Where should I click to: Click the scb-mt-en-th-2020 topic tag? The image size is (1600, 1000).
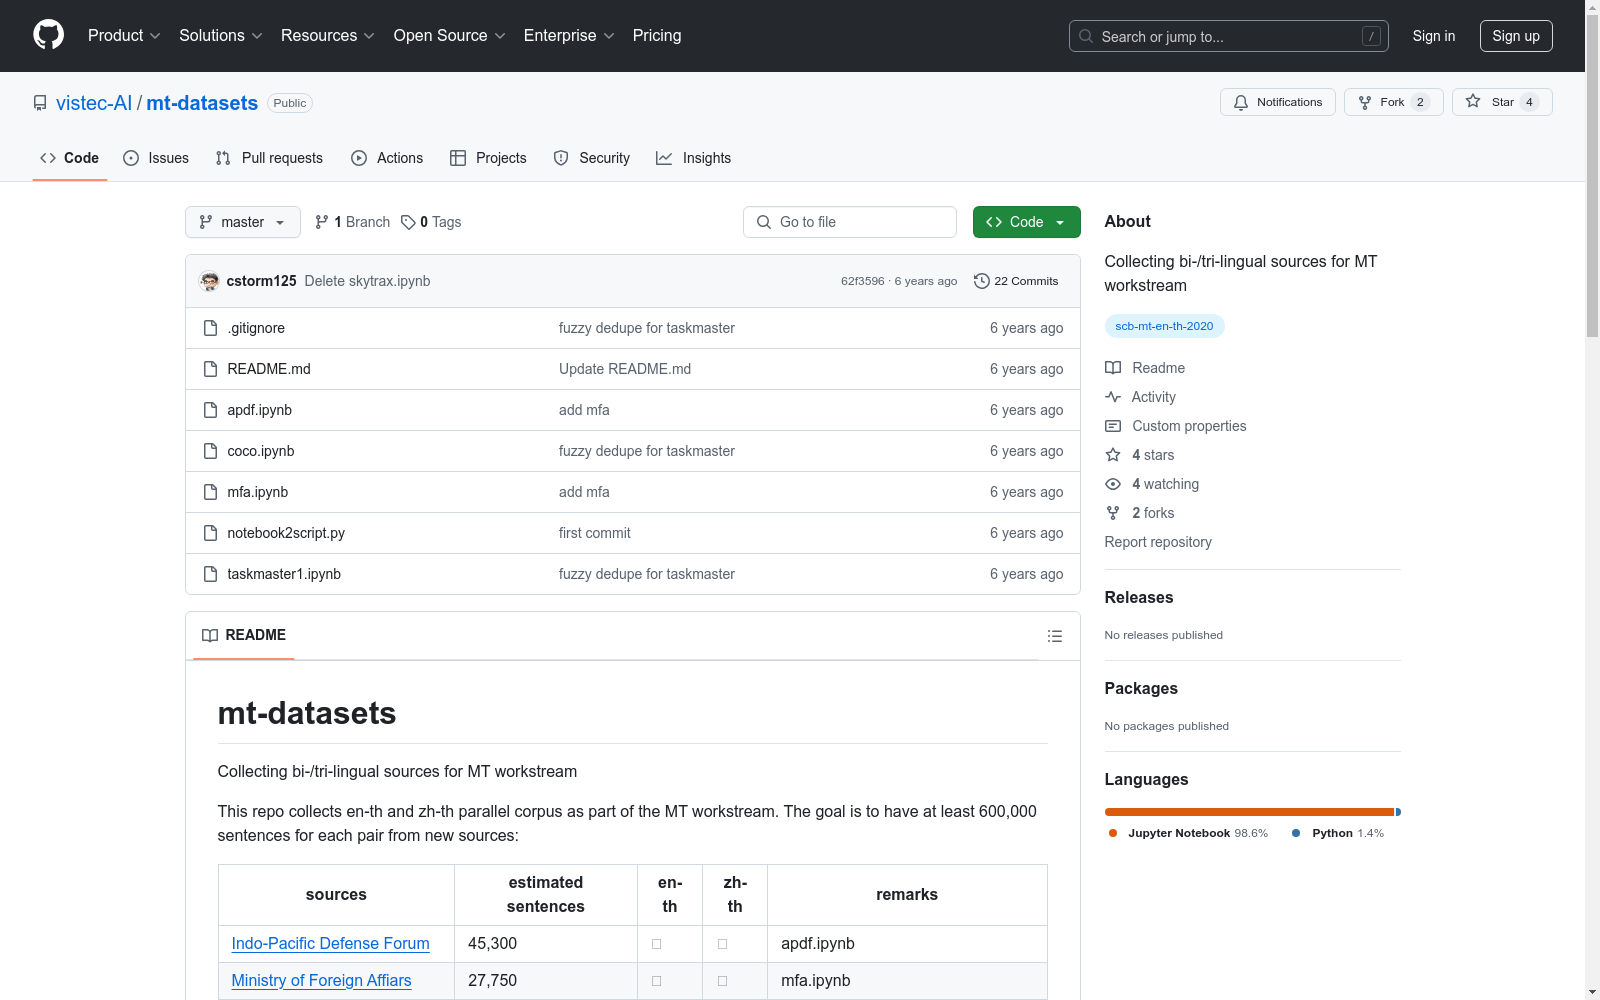coord(1164,326)
